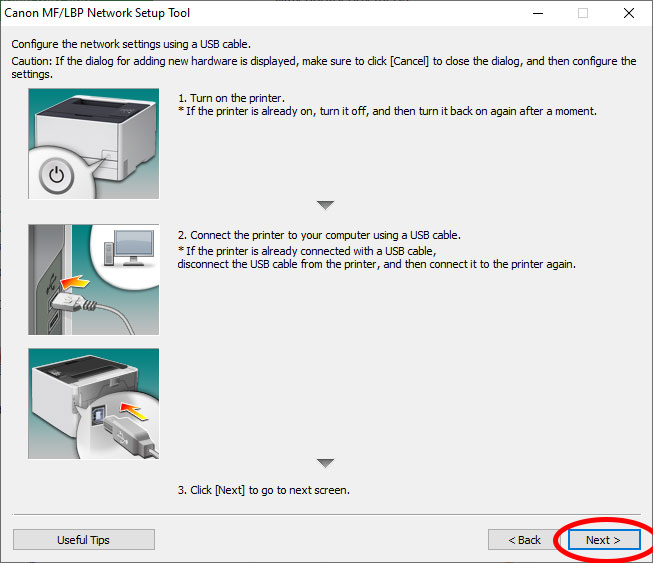Image resolution: width=653 pixels, height=563 pixels.
Task: Click "1. Turn on the printer." text
Action: coord(232,98)
